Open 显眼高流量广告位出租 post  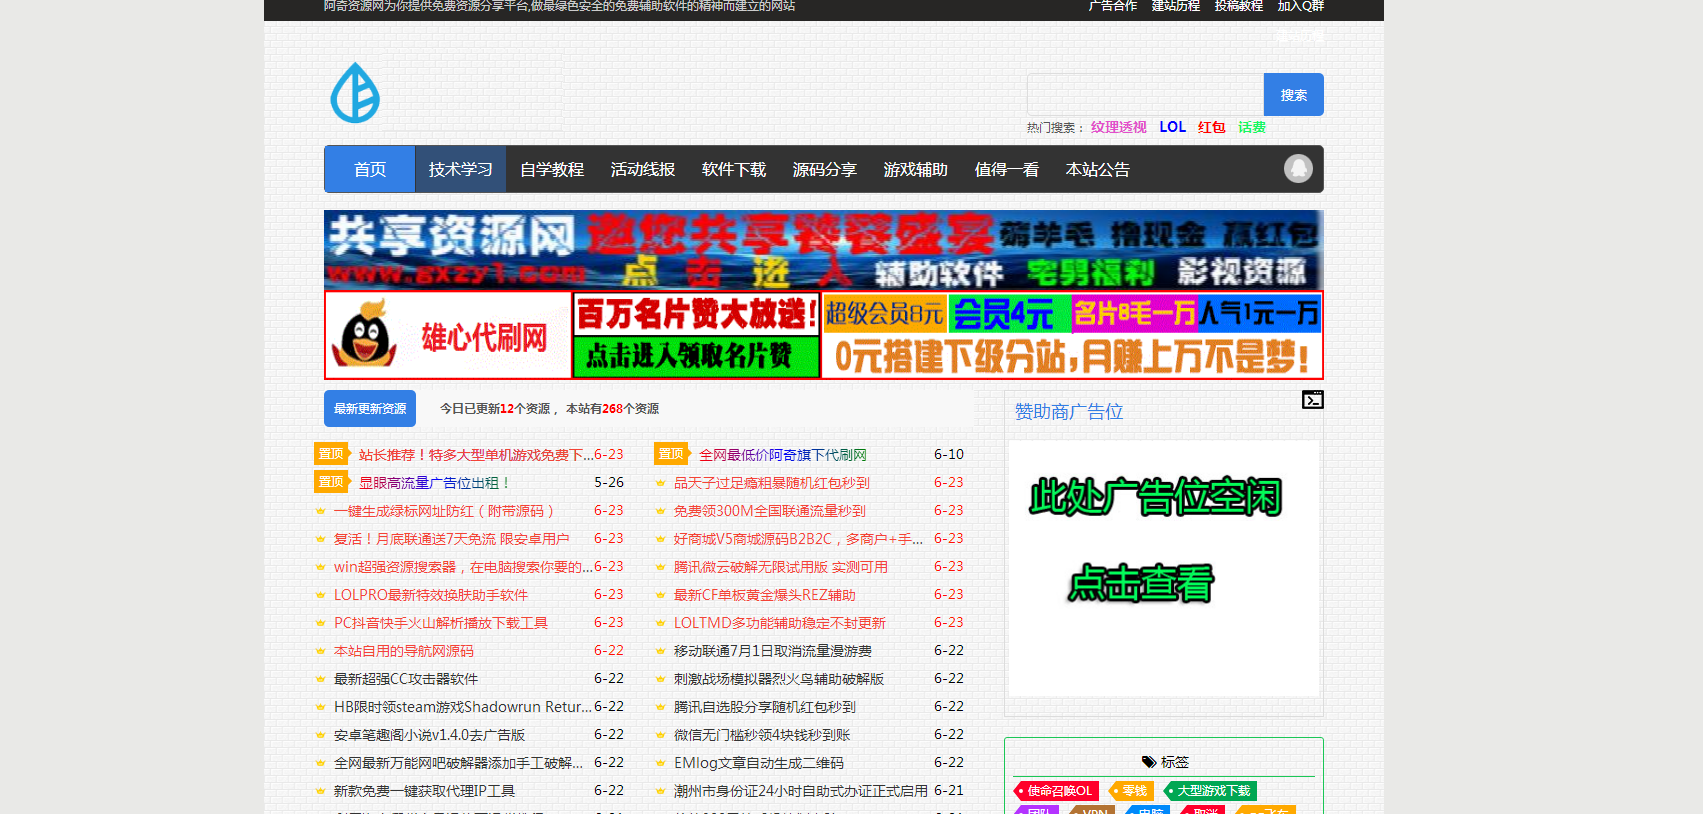tap(435, 482)
